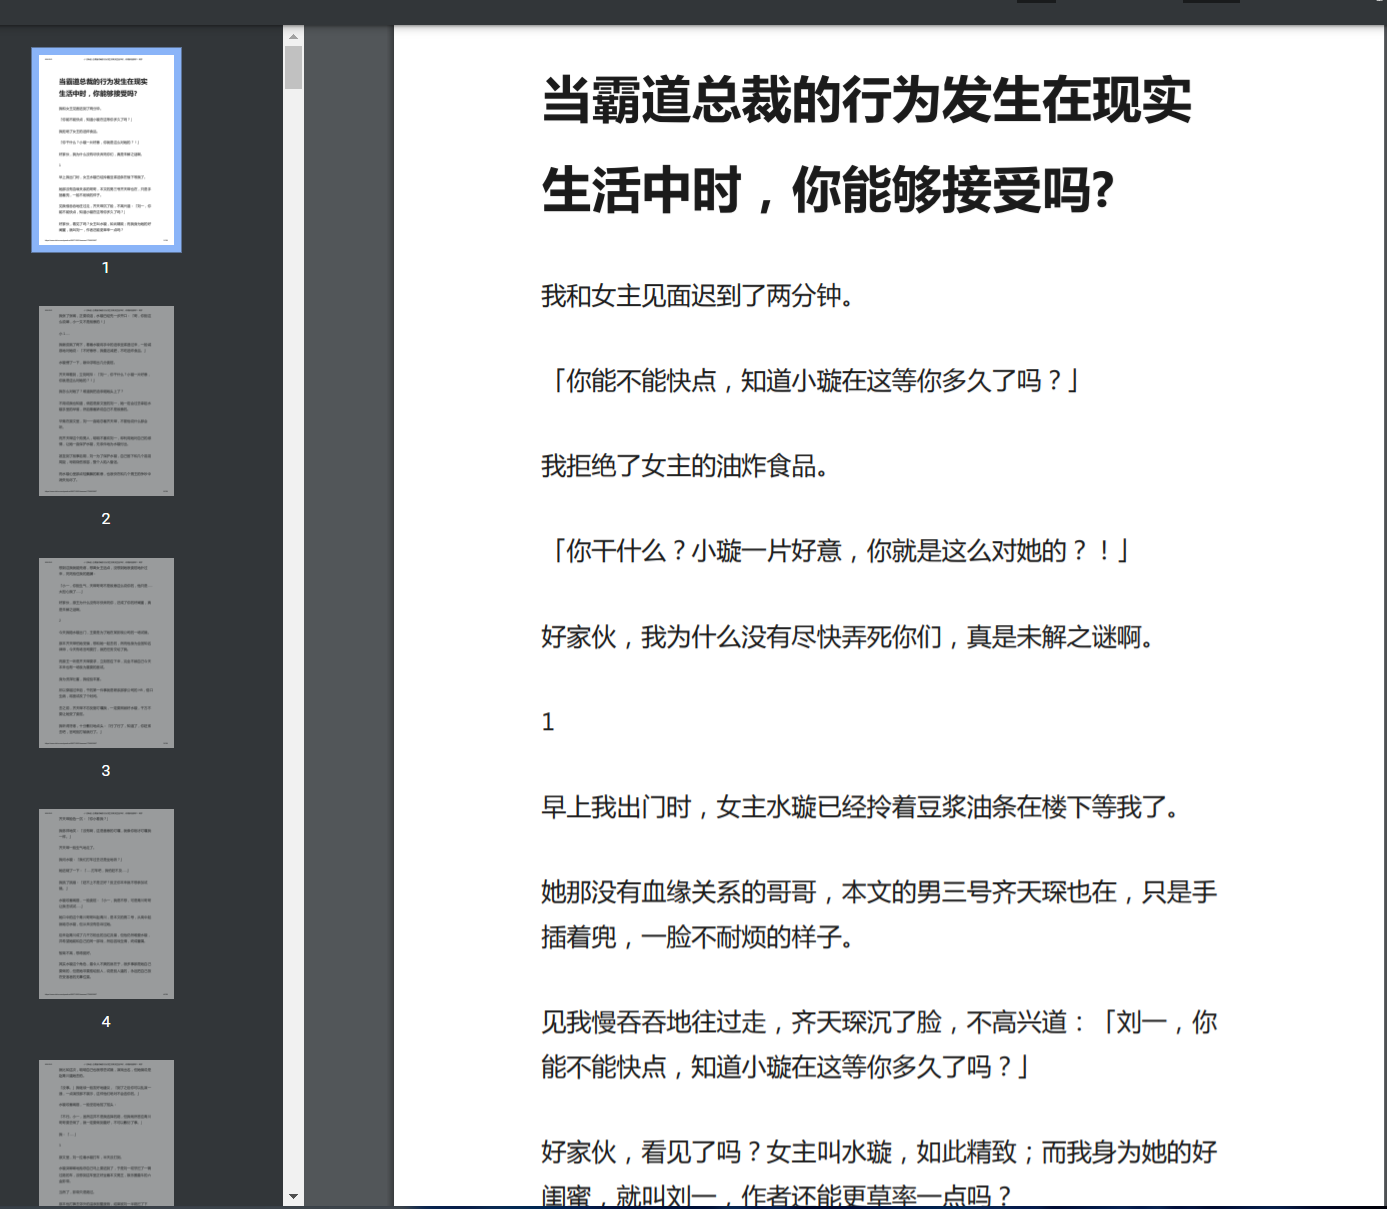This screenshot has width=1387, height=1209.
Task: Click sidebar scrollbar up arrow
Action: [x=293, y=36]
